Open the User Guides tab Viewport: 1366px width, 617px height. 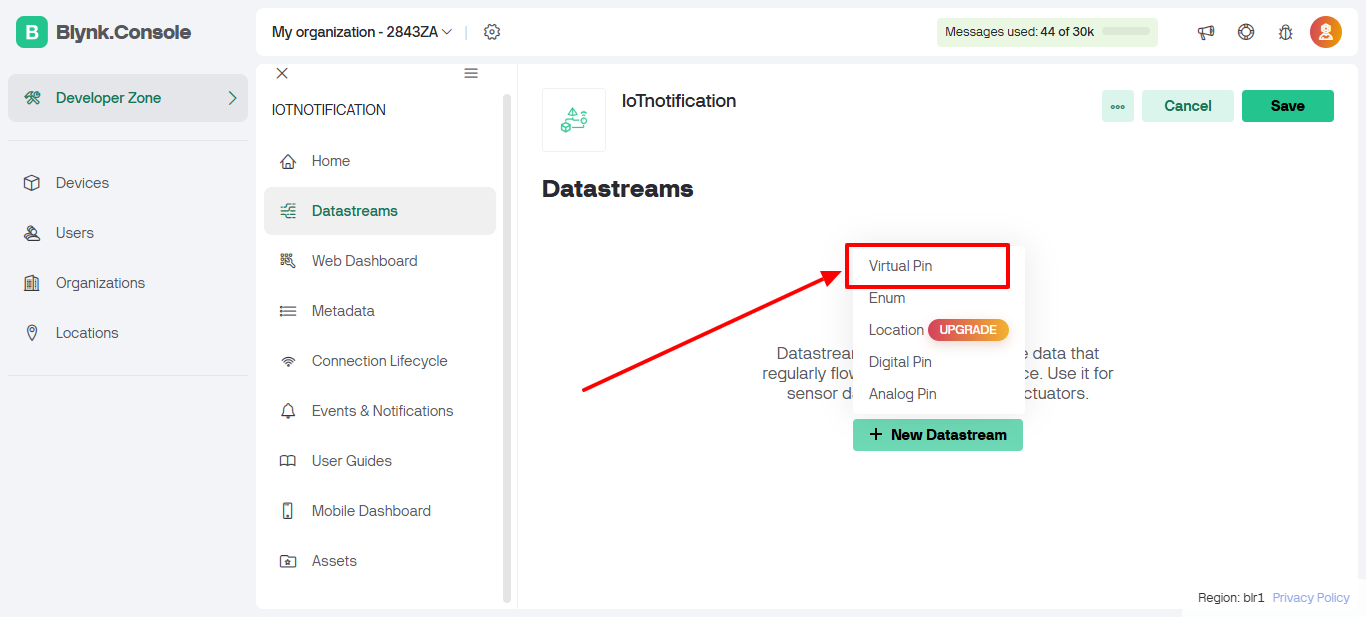(380, 461)
